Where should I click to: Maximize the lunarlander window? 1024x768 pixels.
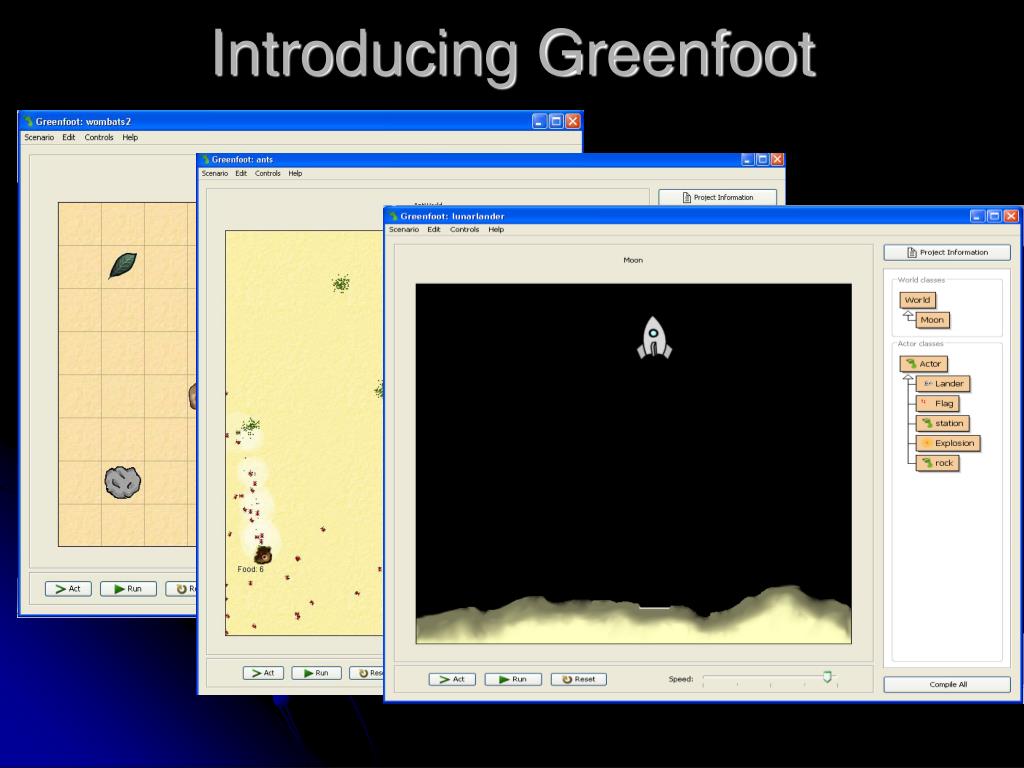coord(994,216)
